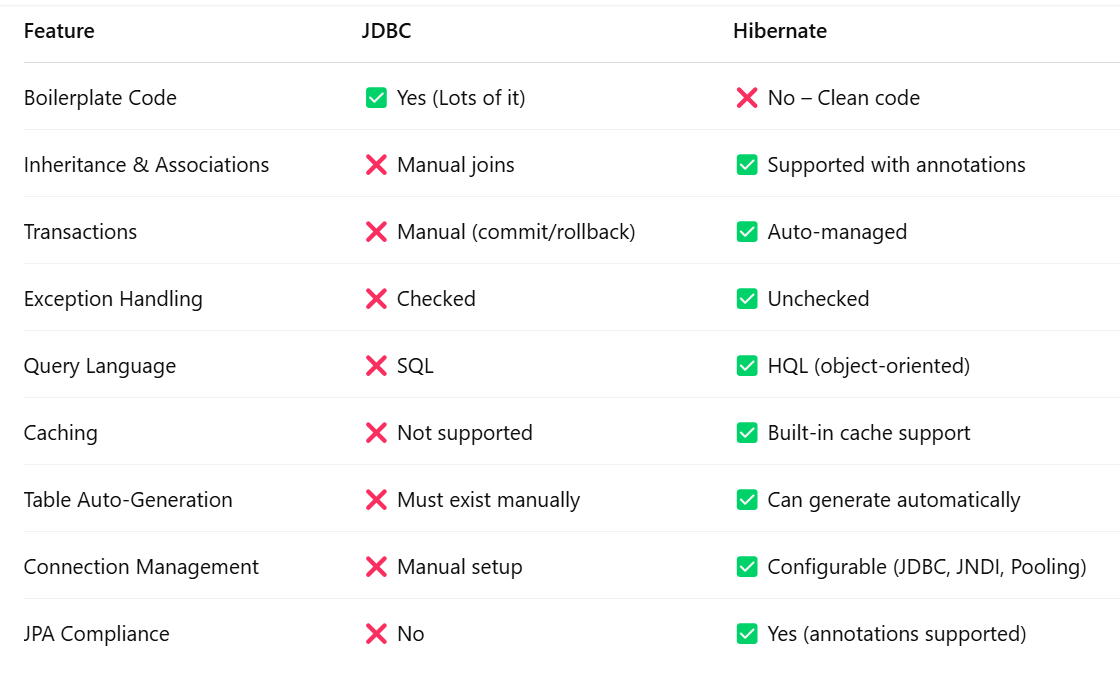
Task: Click green check next to HQL (object-oriented)
Action: [746, 366]
